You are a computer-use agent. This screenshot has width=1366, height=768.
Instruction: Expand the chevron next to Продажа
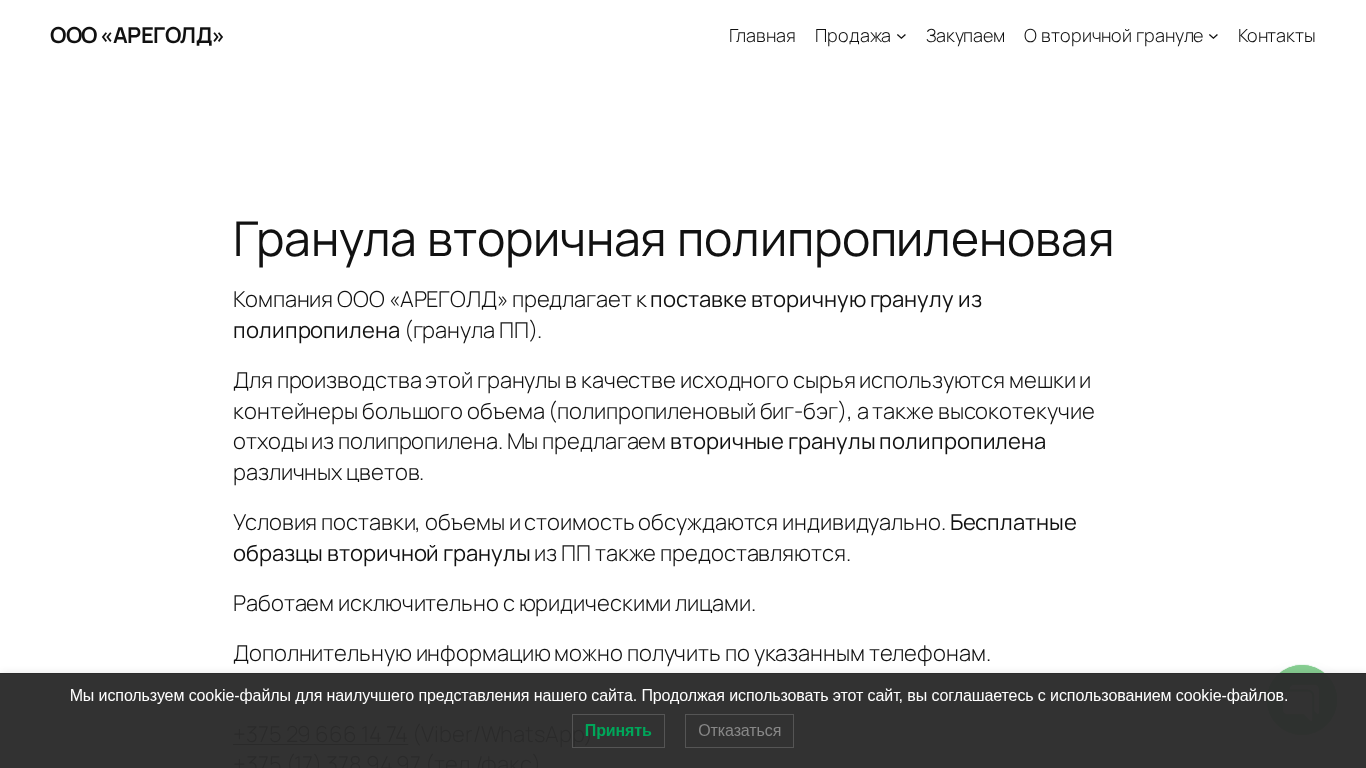pyautogui.click(x=901, y=36)
